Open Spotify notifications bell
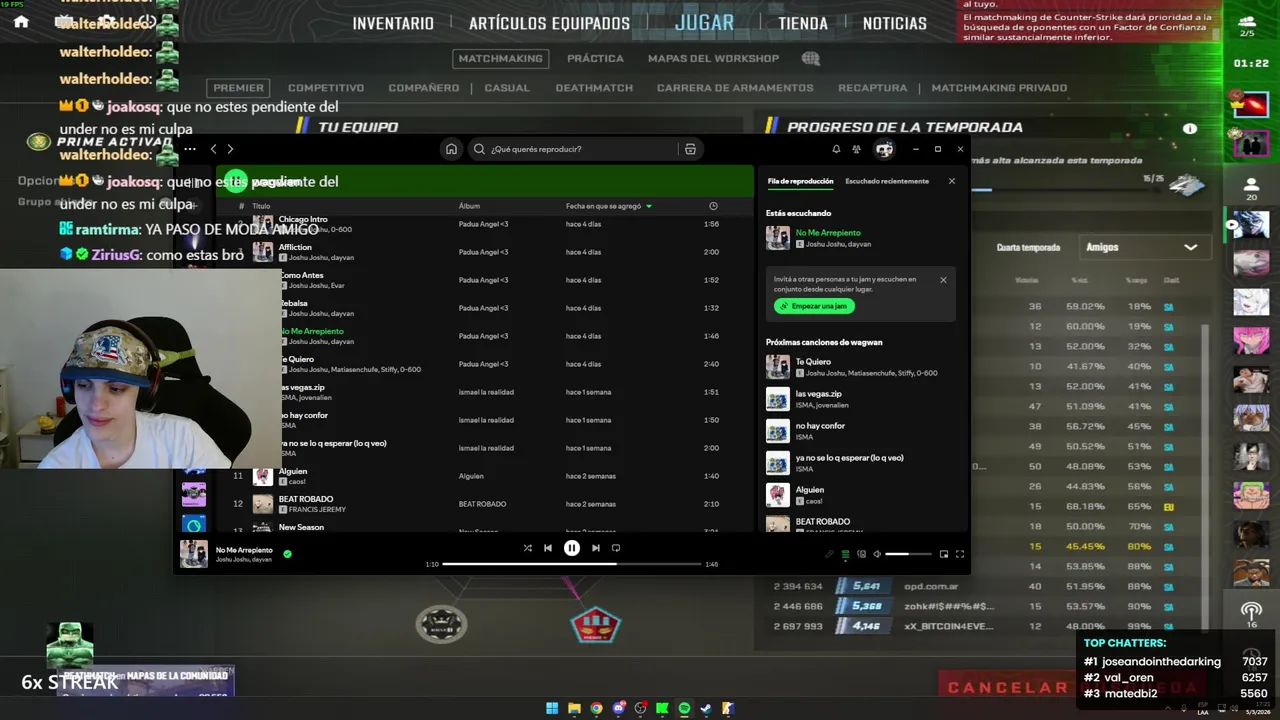The width and height of the screenshot is (1280, 720). pyautogui.click(x=836, y=149)
